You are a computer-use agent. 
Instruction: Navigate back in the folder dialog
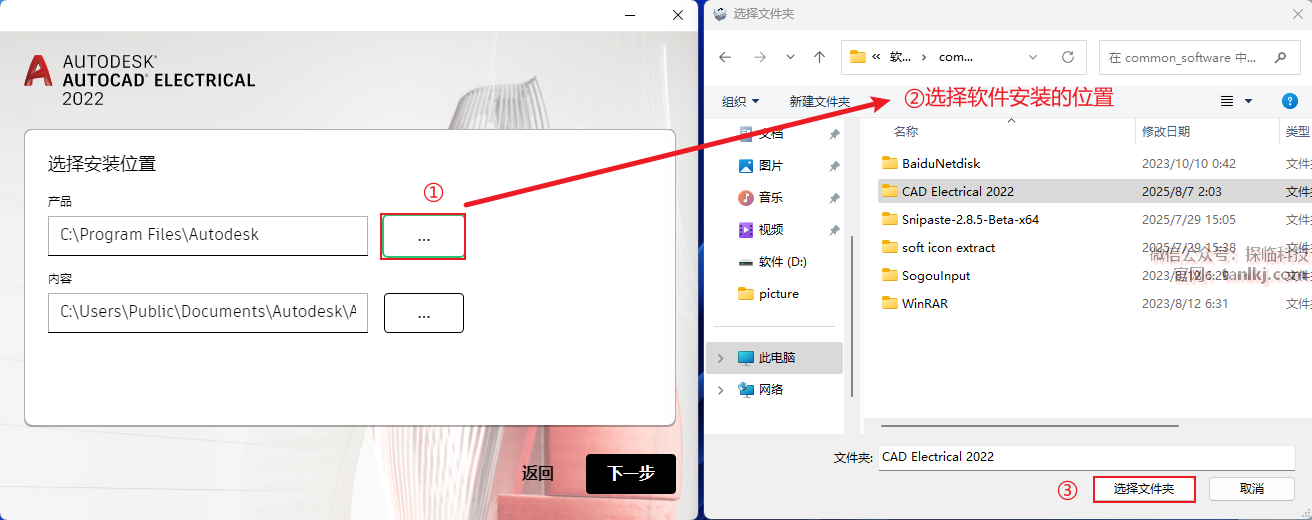pos(725,57)
